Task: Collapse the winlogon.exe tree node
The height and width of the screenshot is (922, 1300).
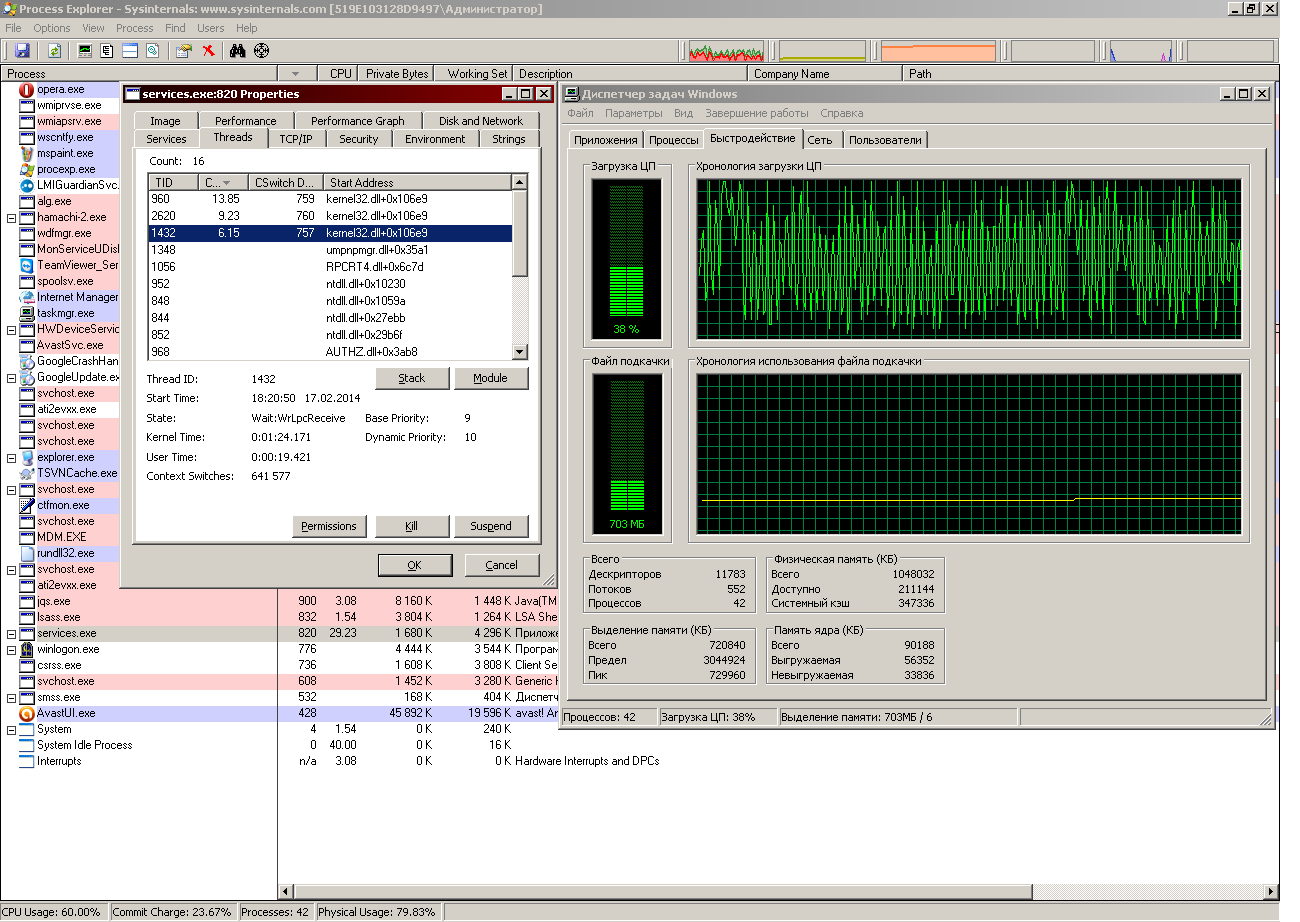Action: 12,649
